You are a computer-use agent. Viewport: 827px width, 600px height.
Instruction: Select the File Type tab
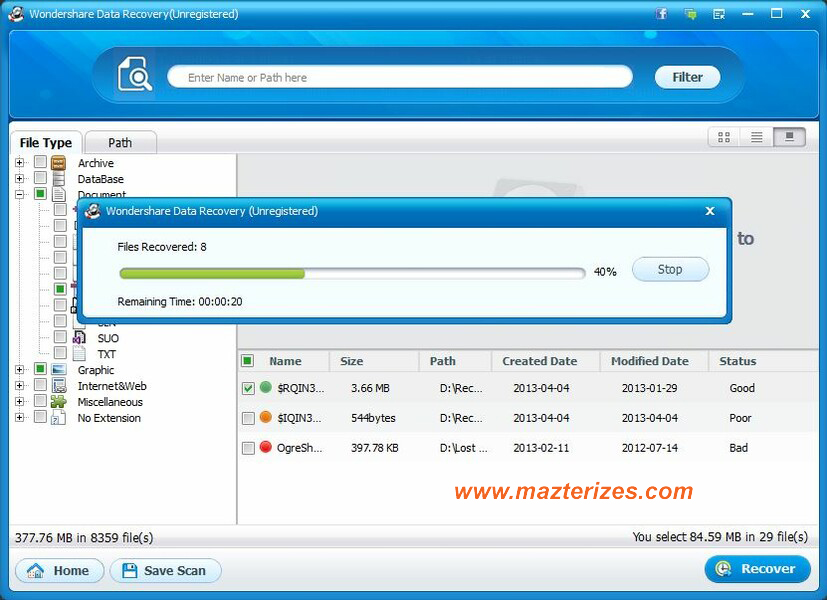[46, 143]
